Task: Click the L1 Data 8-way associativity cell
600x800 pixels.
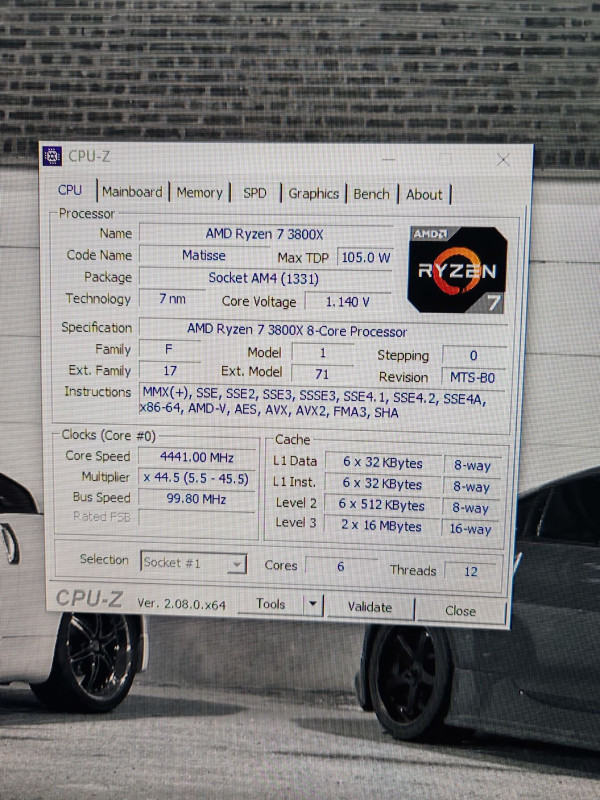Action: pyautogui.click(x=472, y=465)
